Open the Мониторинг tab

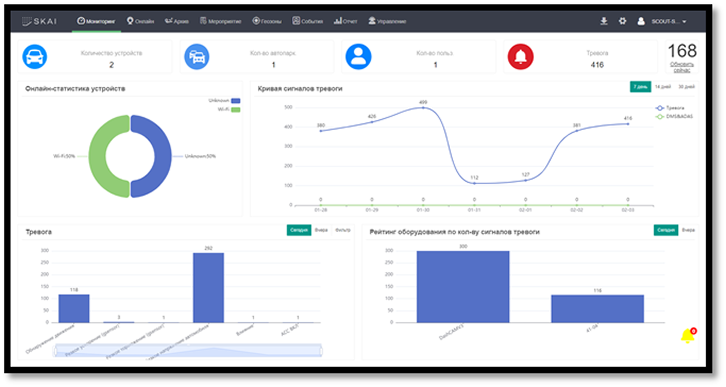96,21
